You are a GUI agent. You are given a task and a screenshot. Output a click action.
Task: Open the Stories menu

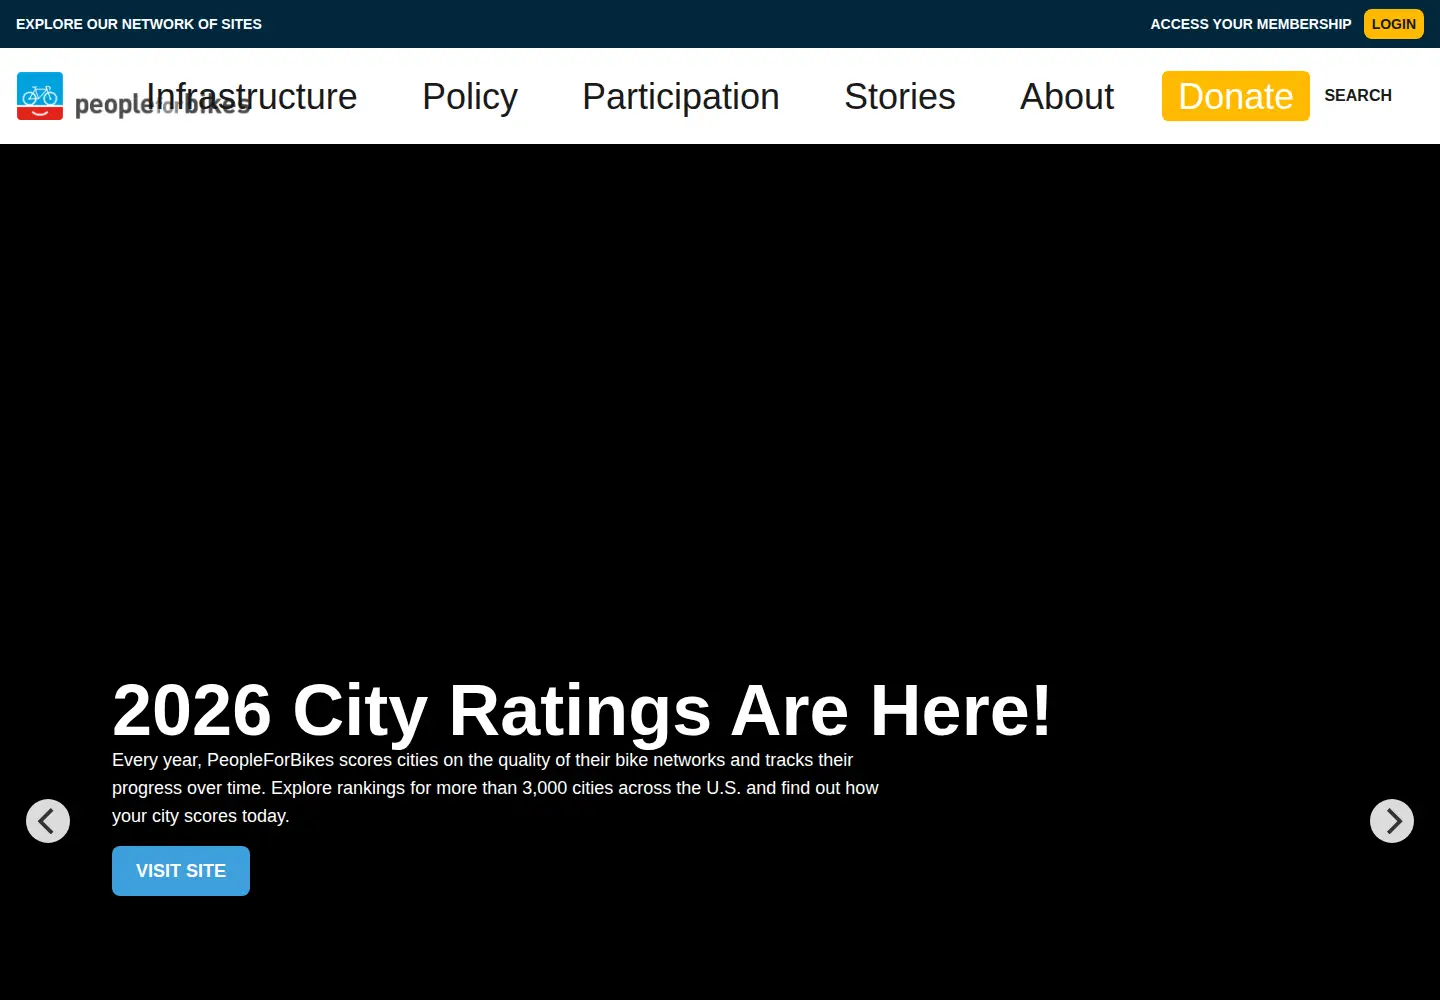[x=900, y=97]
